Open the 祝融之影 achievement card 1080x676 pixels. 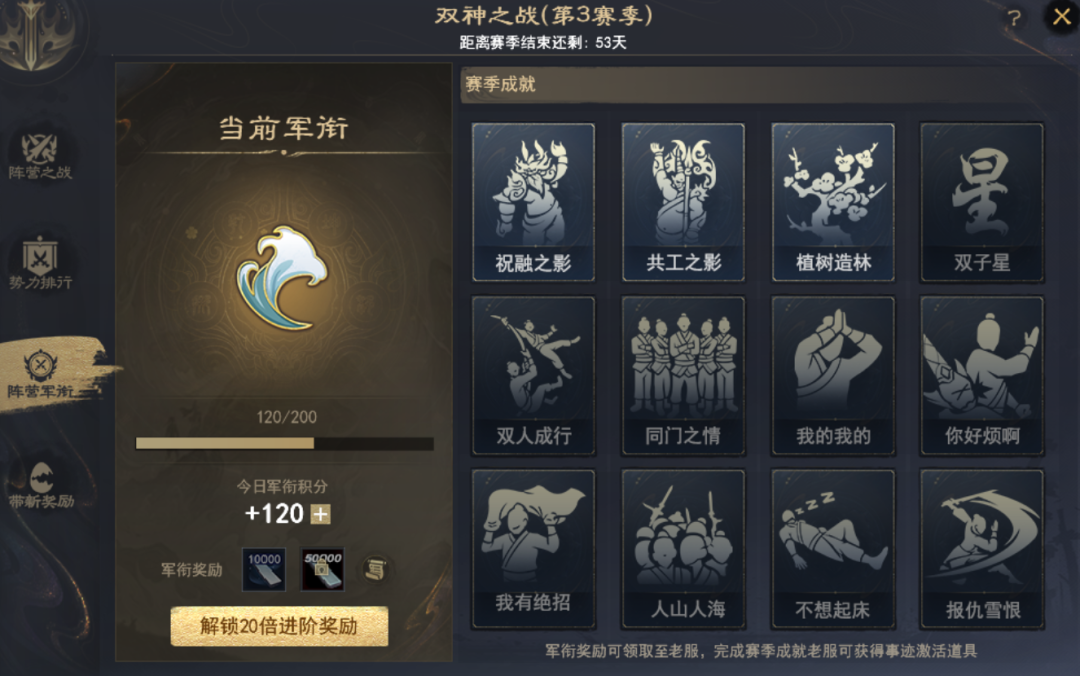533,202
